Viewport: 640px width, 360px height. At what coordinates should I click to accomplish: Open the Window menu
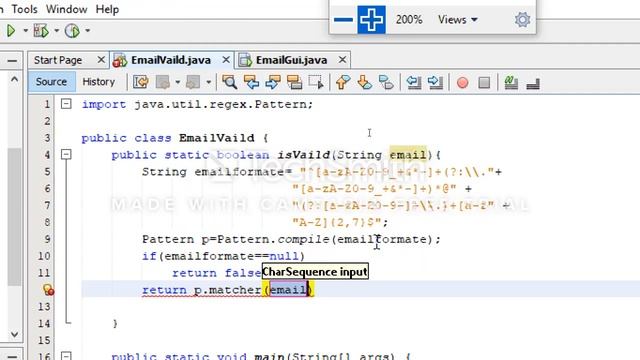tap(66, 9)
